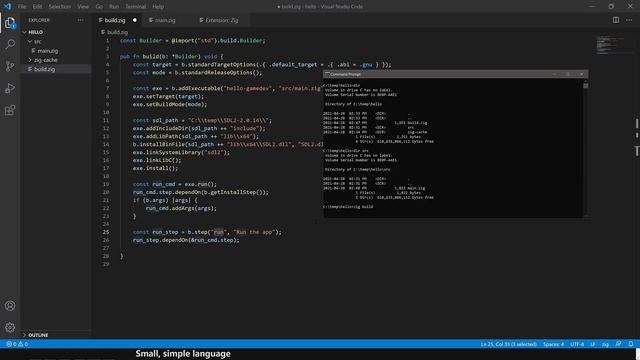The image size is (640, 360).
Task: Click line number 25 in gutter
Action: point(106,232)
